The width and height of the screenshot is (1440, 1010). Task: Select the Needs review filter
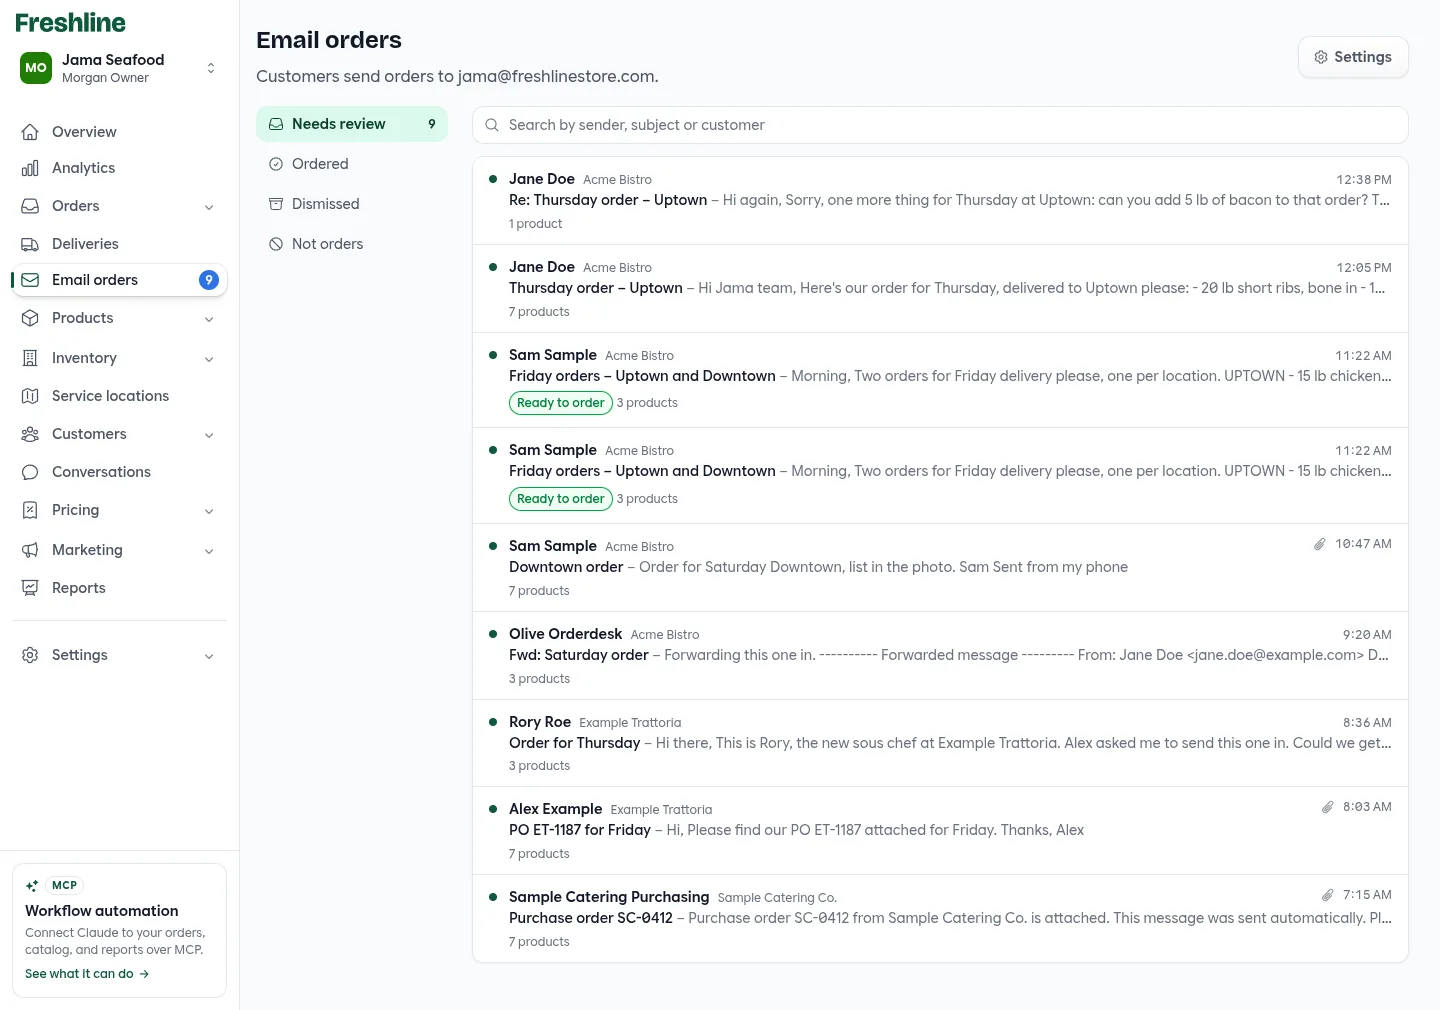[x=352, y=124]
